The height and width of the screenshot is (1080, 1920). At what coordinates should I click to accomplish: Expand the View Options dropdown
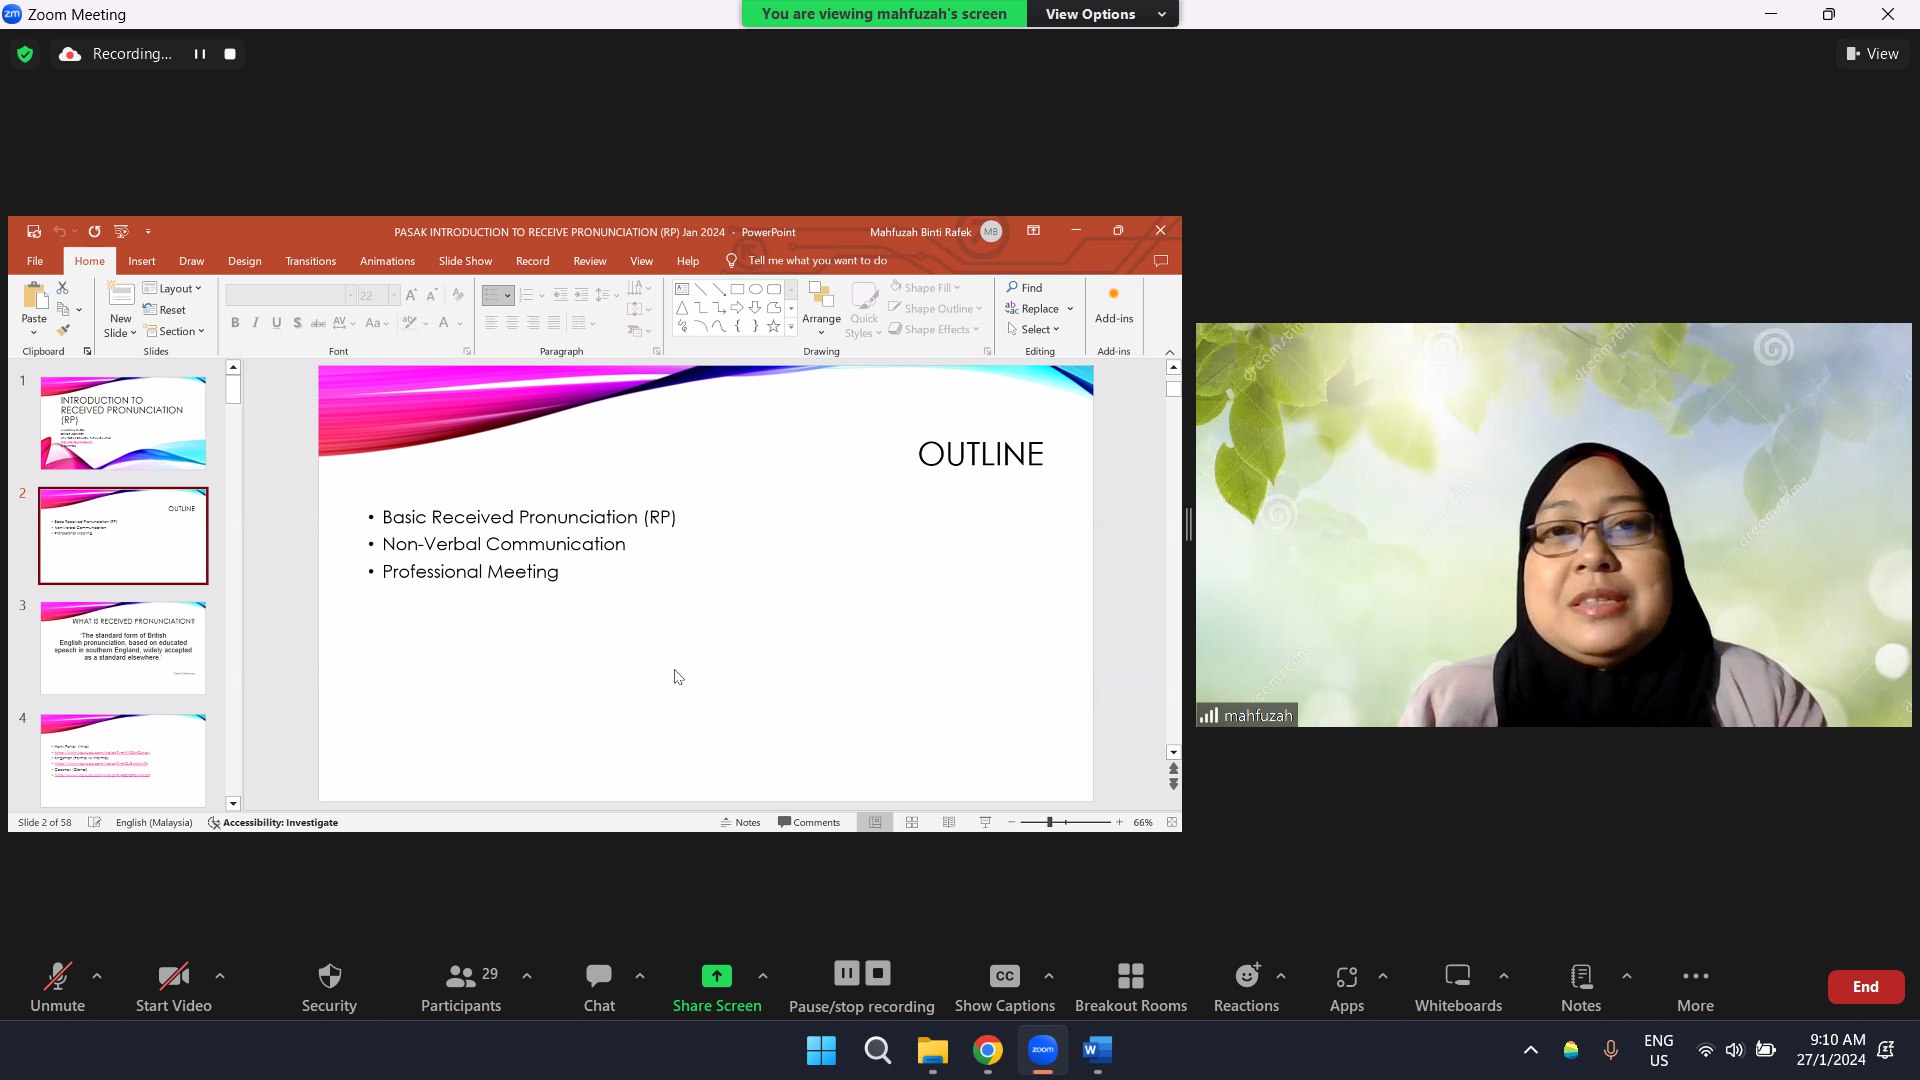(x=1102, y=14)
